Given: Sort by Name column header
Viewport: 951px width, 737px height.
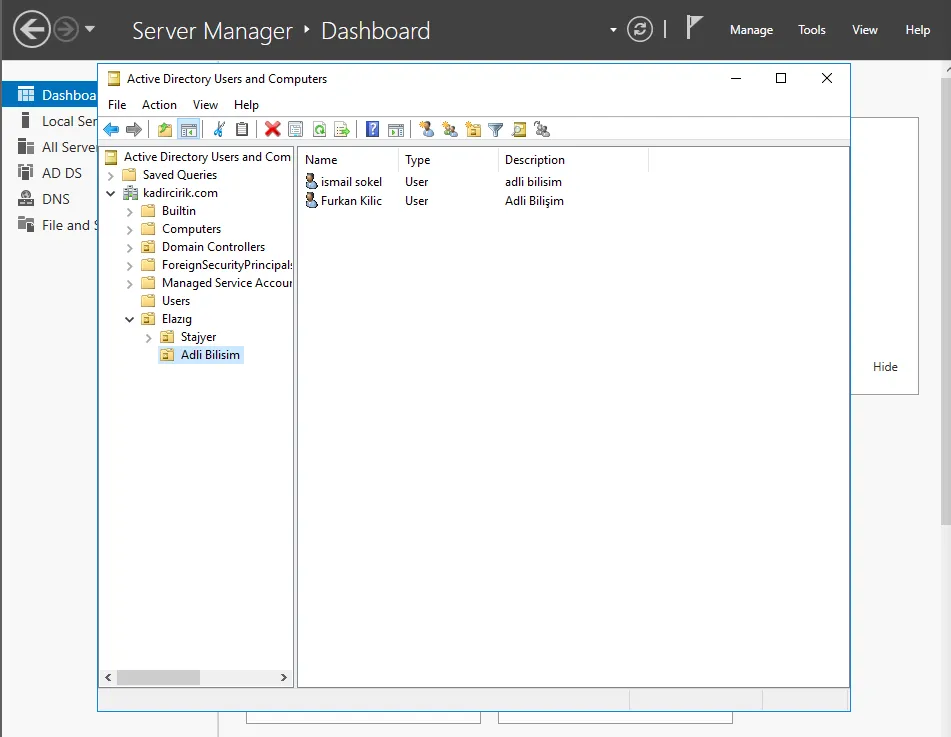Looking at the screenshot, I should (x=348, y=160).
